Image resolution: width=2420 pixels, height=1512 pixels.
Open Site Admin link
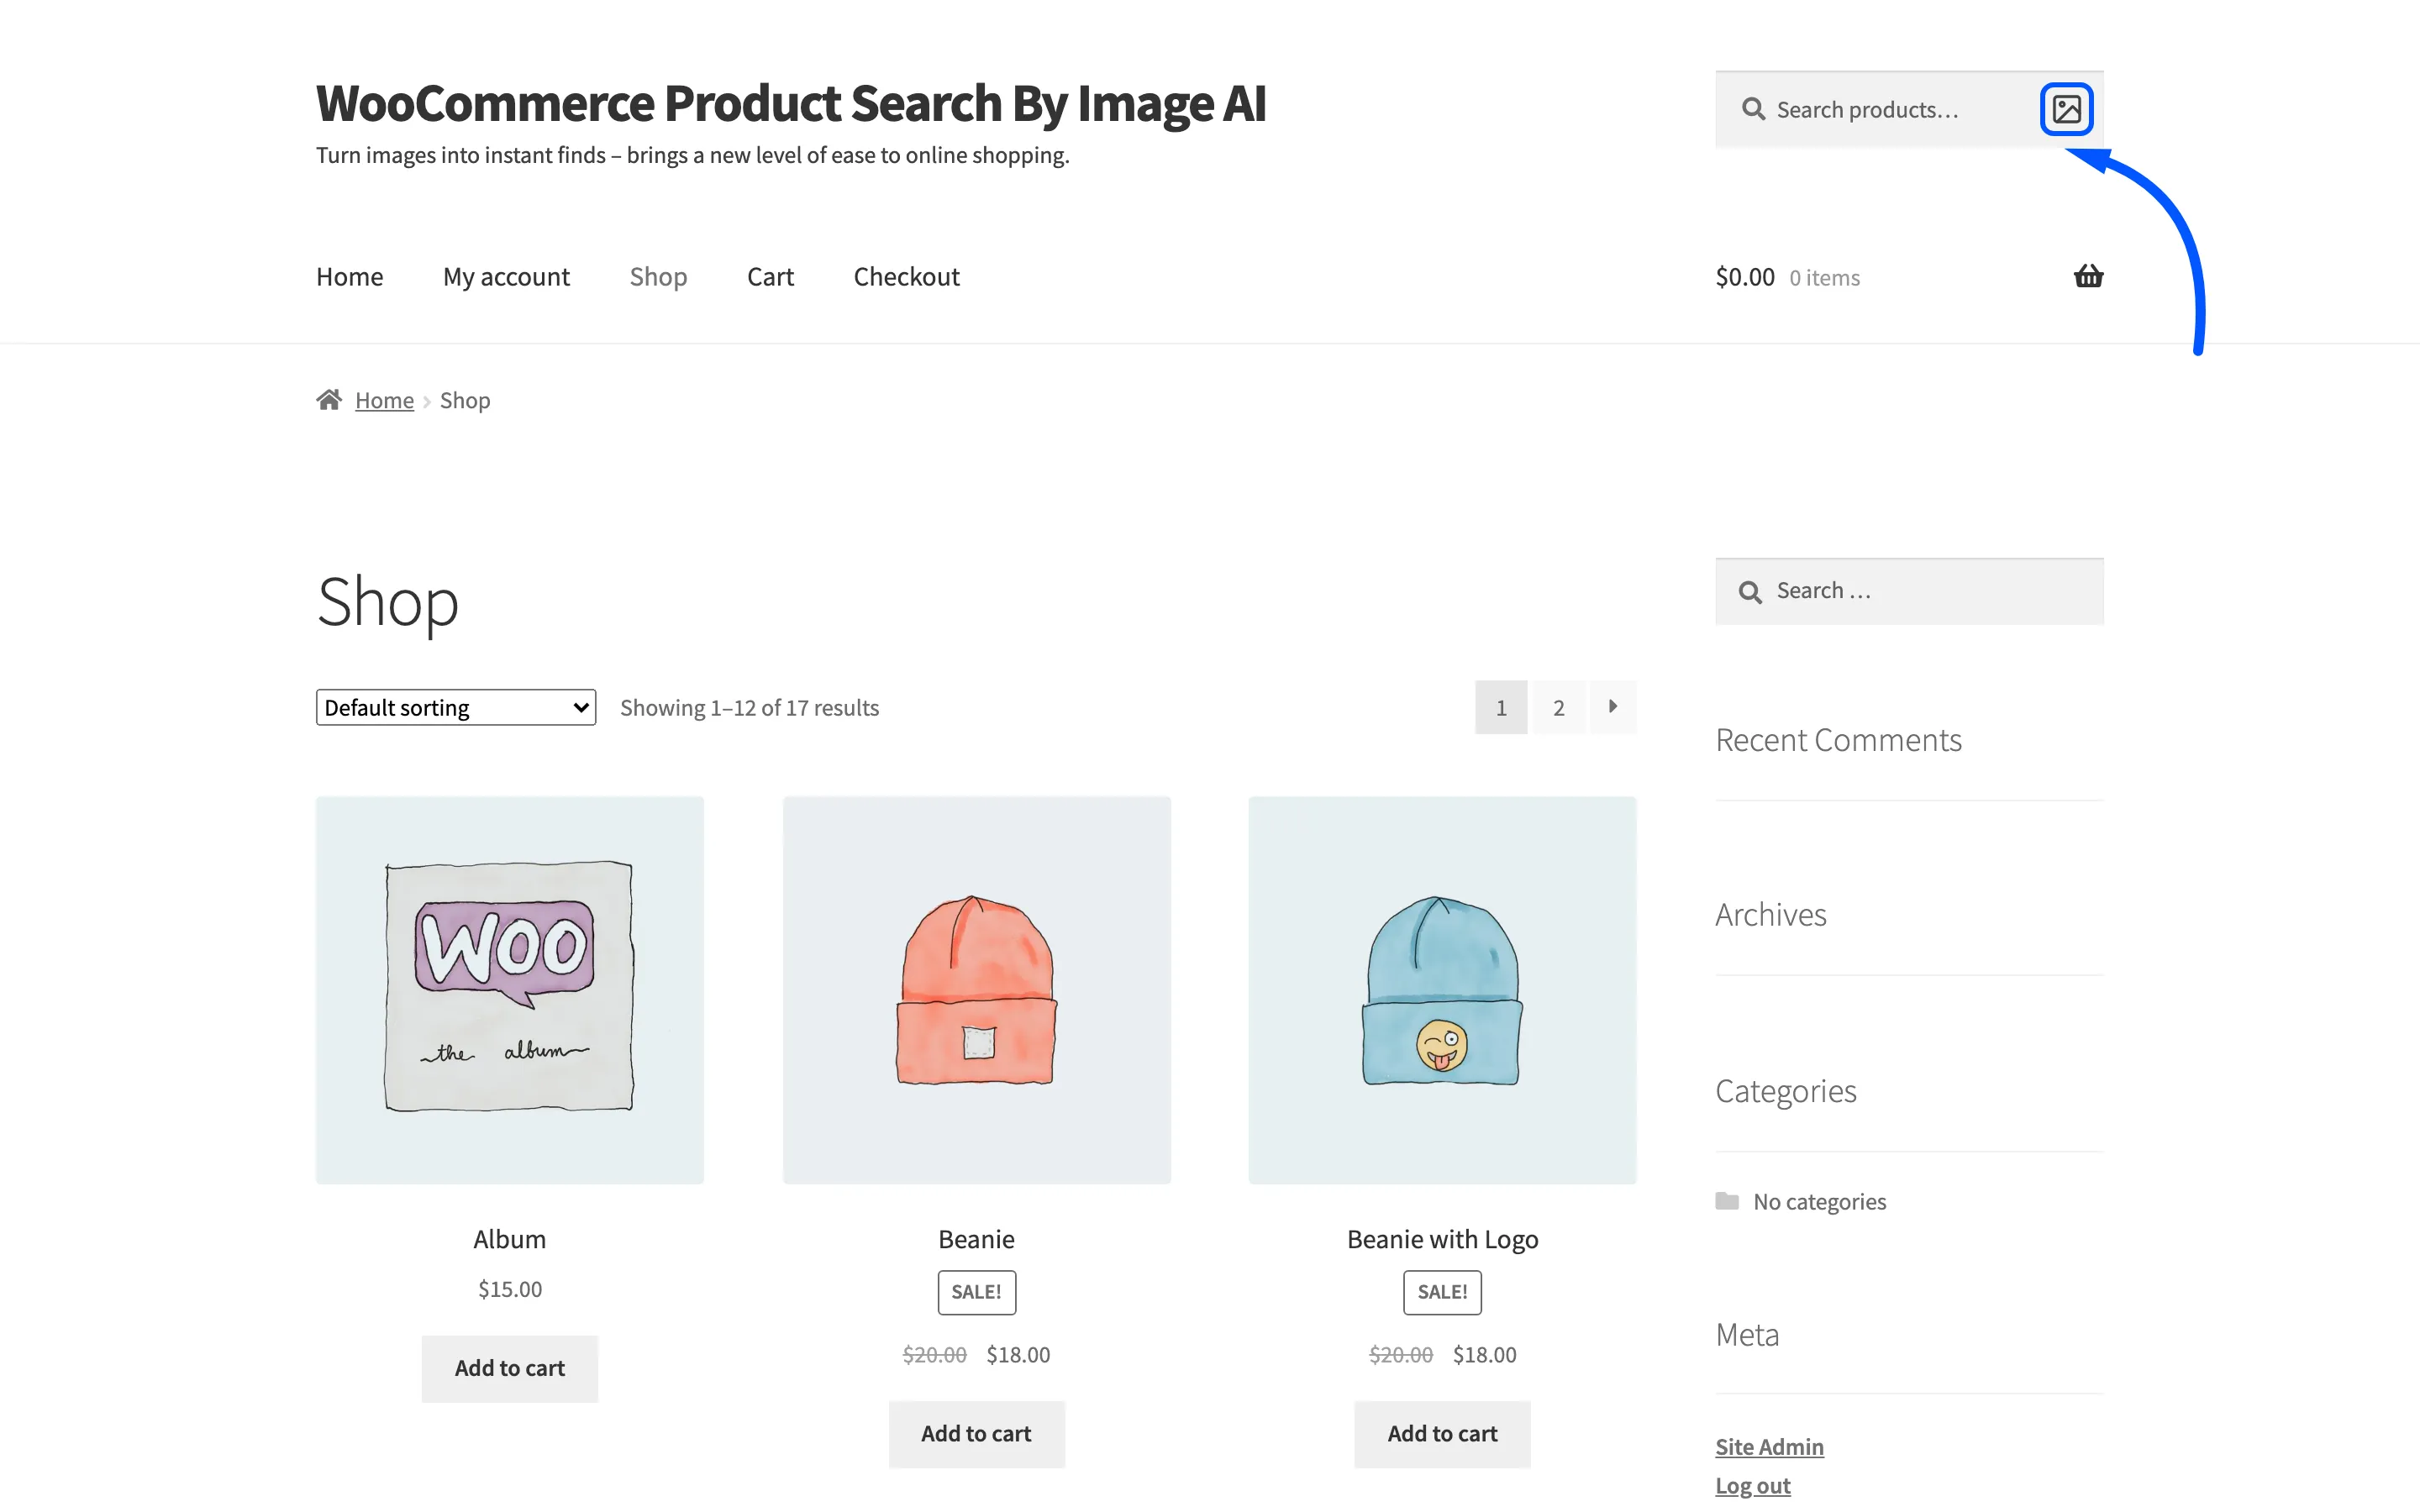[1769, 1446]
